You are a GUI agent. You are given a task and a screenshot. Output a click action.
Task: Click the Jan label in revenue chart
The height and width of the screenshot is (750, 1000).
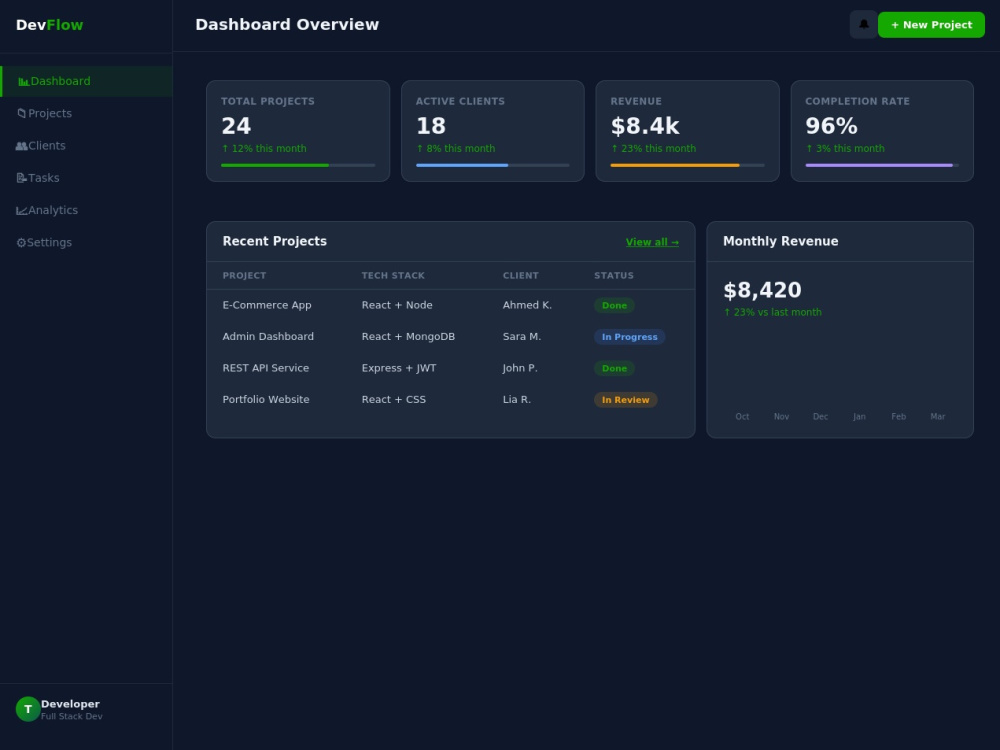860,416
